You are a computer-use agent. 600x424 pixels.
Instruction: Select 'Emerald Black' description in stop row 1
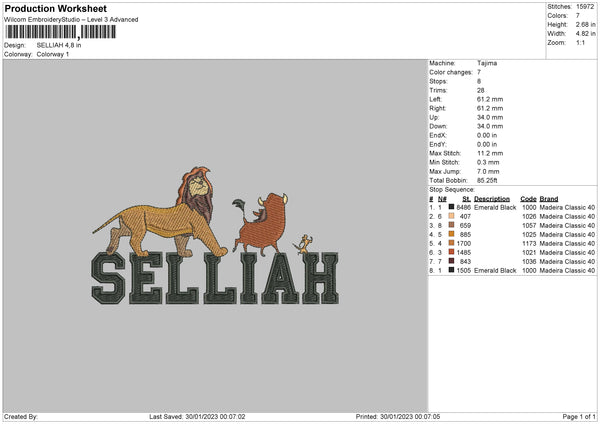(495, 207)
